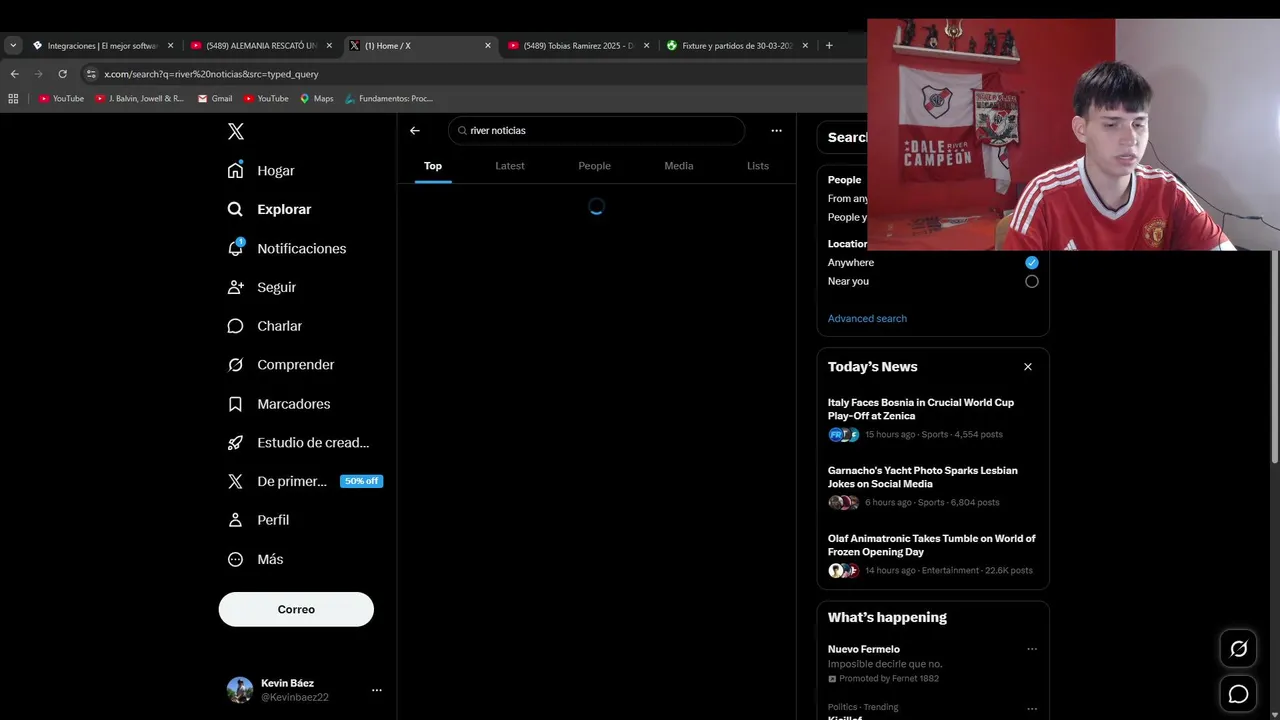This screenshot has height=720, width=1280.
Task: Click 'Location' filter heading text
Action: (x=847, y=243)
